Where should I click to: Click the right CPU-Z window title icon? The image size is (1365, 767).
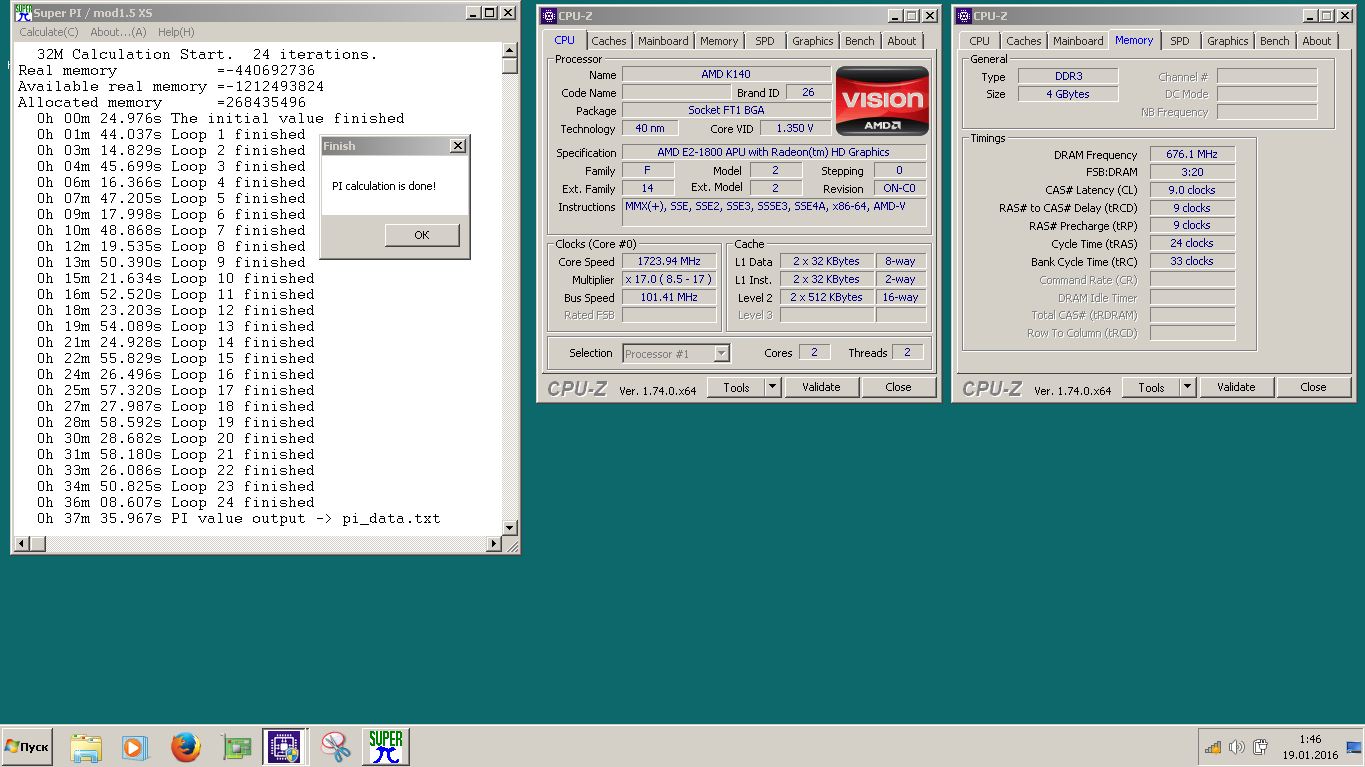[x=963, y=16]
